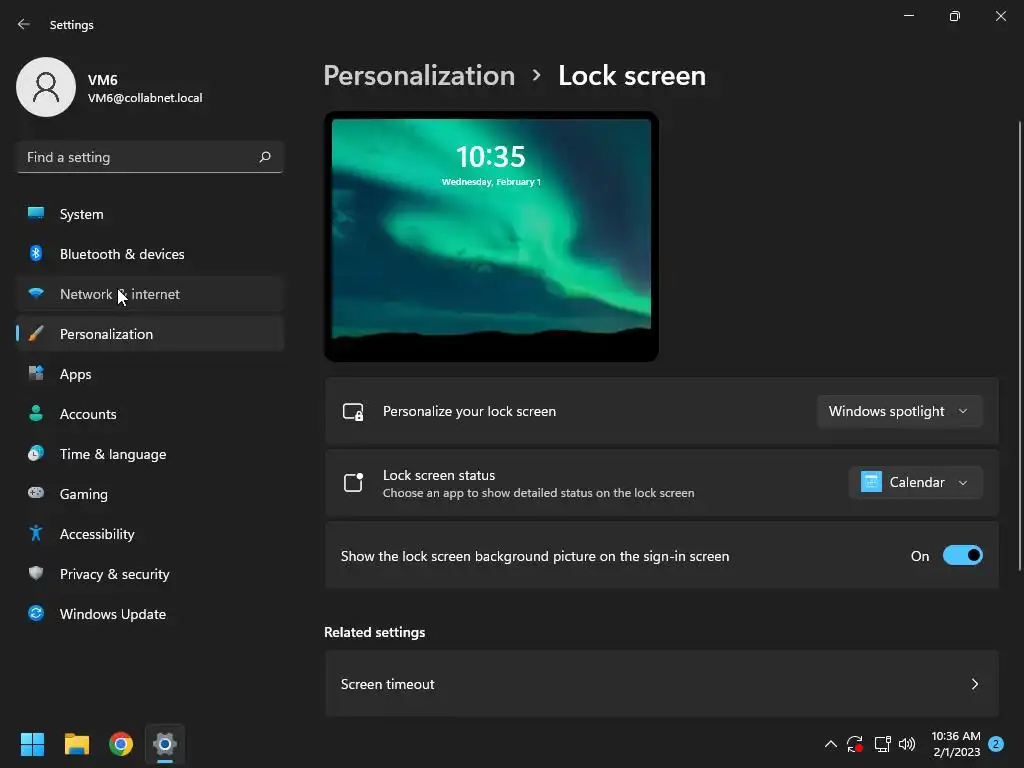This screenshot has width=1024, height=768.
Task: Click the VM6 user avatar picture
Action: click(46, 87)
